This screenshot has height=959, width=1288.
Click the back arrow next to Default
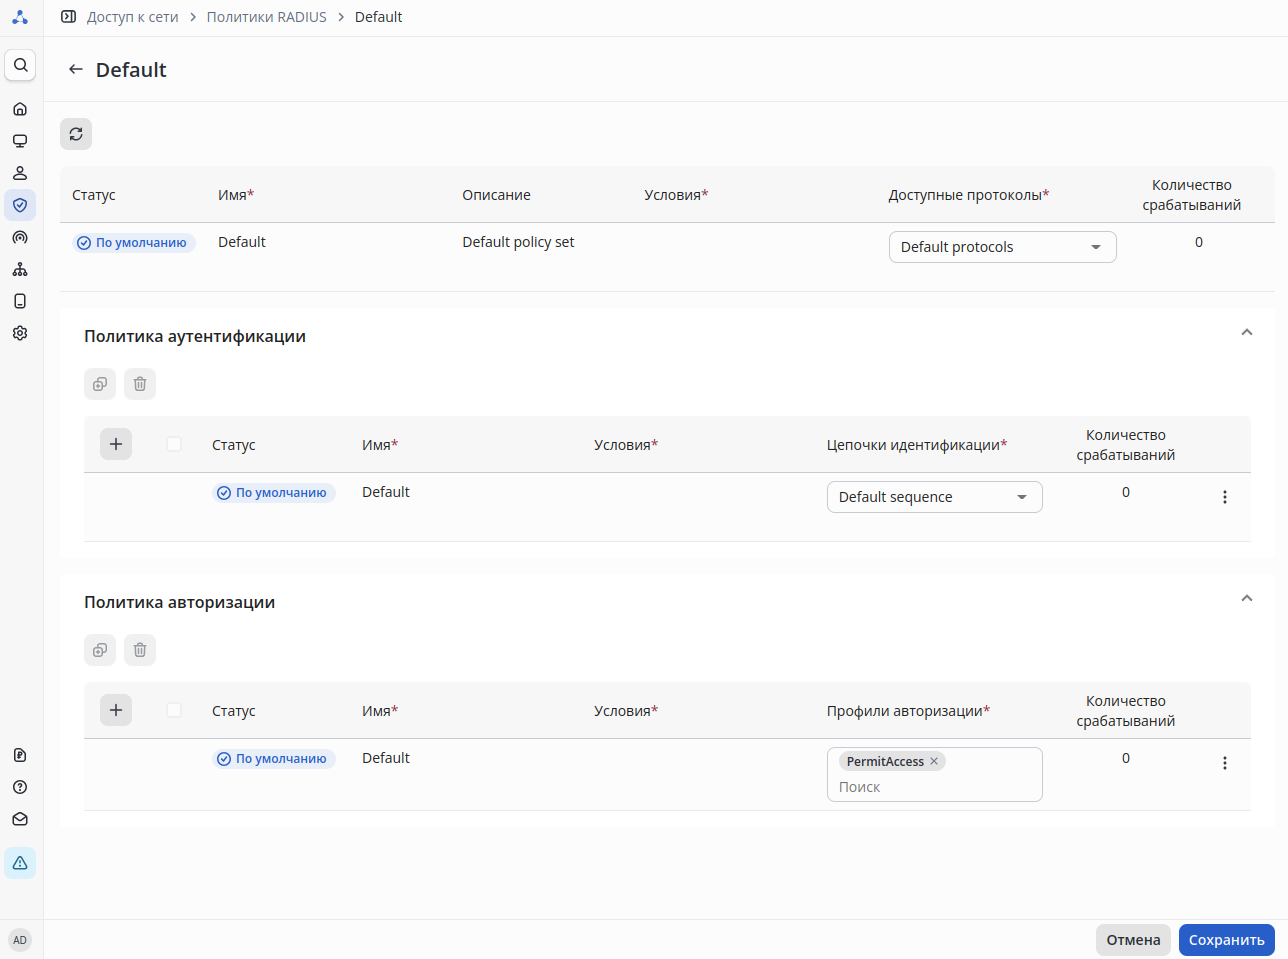75,70
